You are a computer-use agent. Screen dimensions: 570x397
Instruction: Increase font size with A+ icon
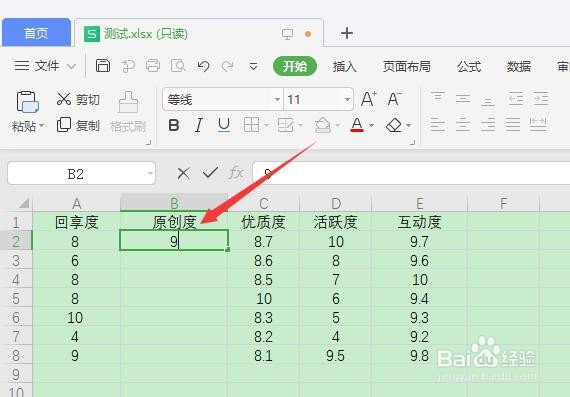click(x=369, y=99)
